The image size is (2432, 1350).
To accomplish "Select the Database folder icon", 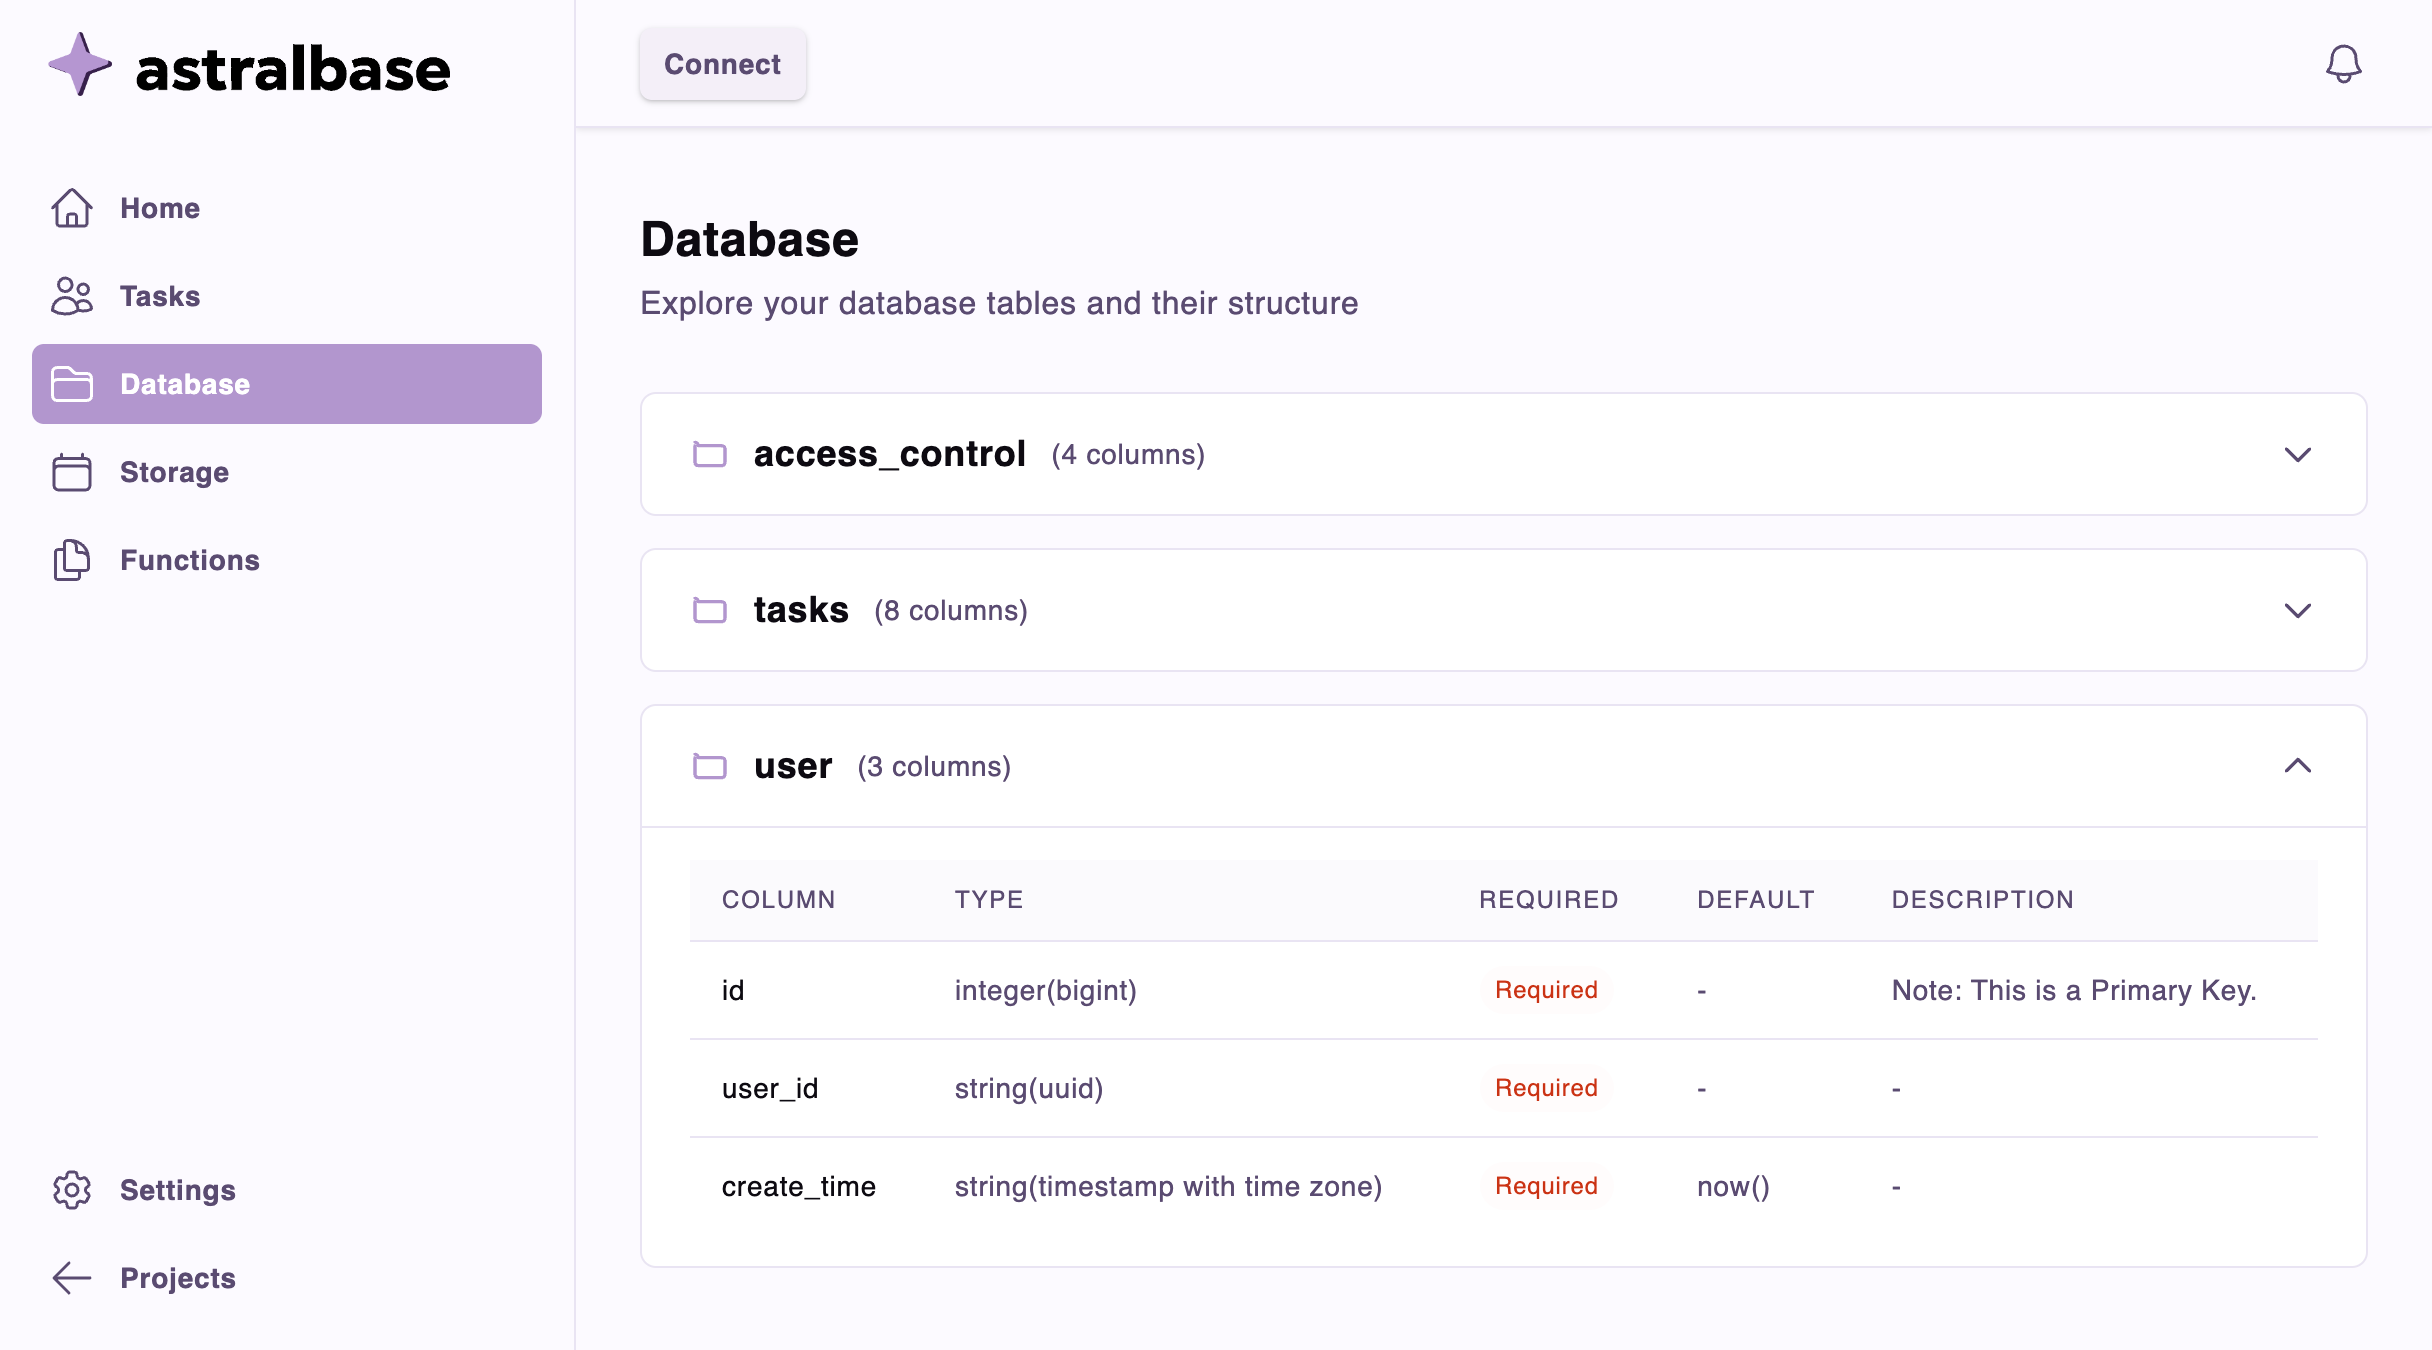I will pos(71,384).
